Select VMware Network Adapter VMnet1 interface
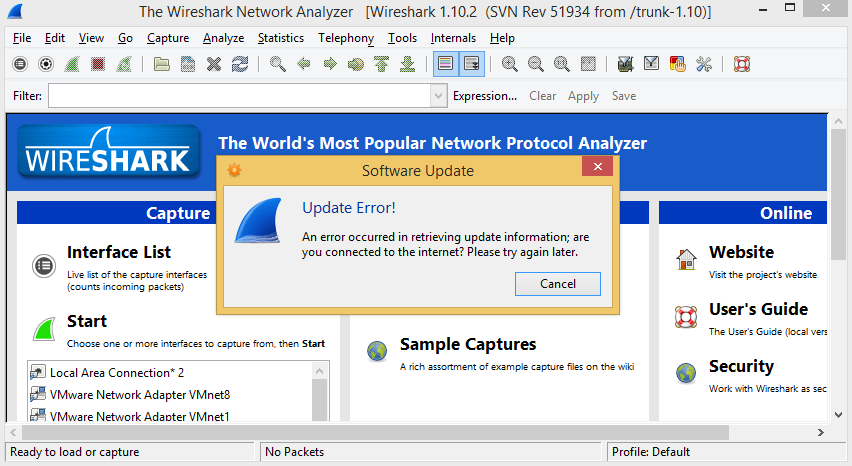 (x=139, y=416)
